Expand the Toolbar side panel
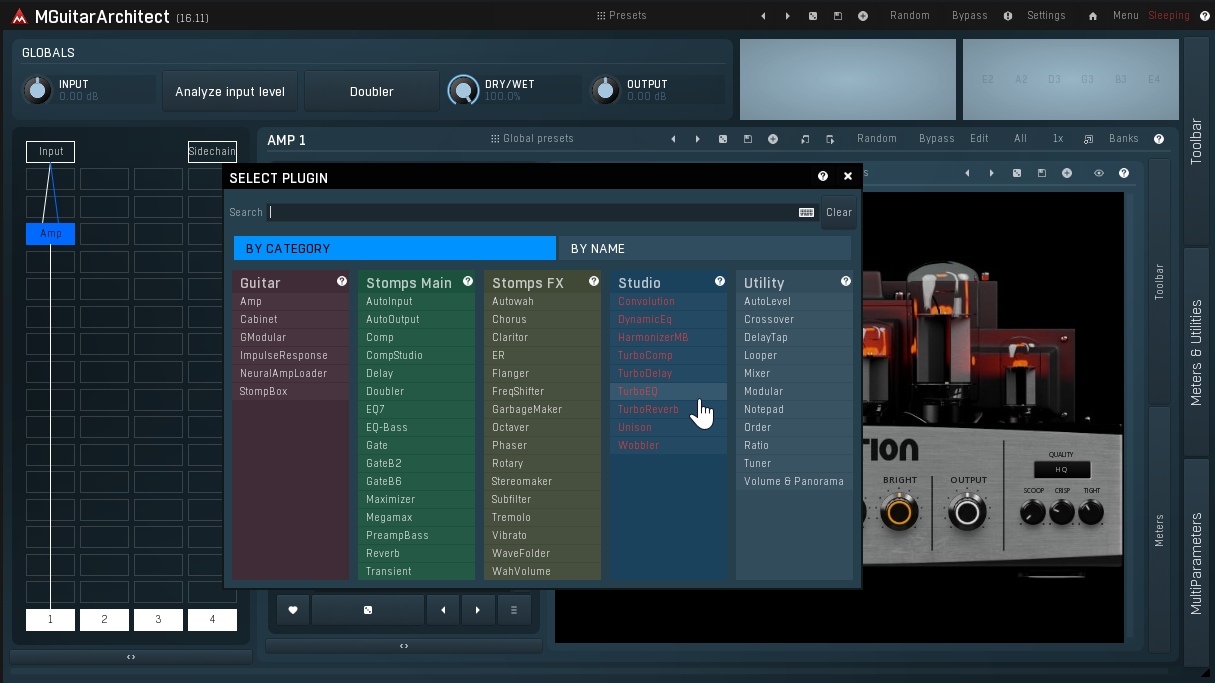Viewport: 1215px width, 683px height. (1196, 140)
